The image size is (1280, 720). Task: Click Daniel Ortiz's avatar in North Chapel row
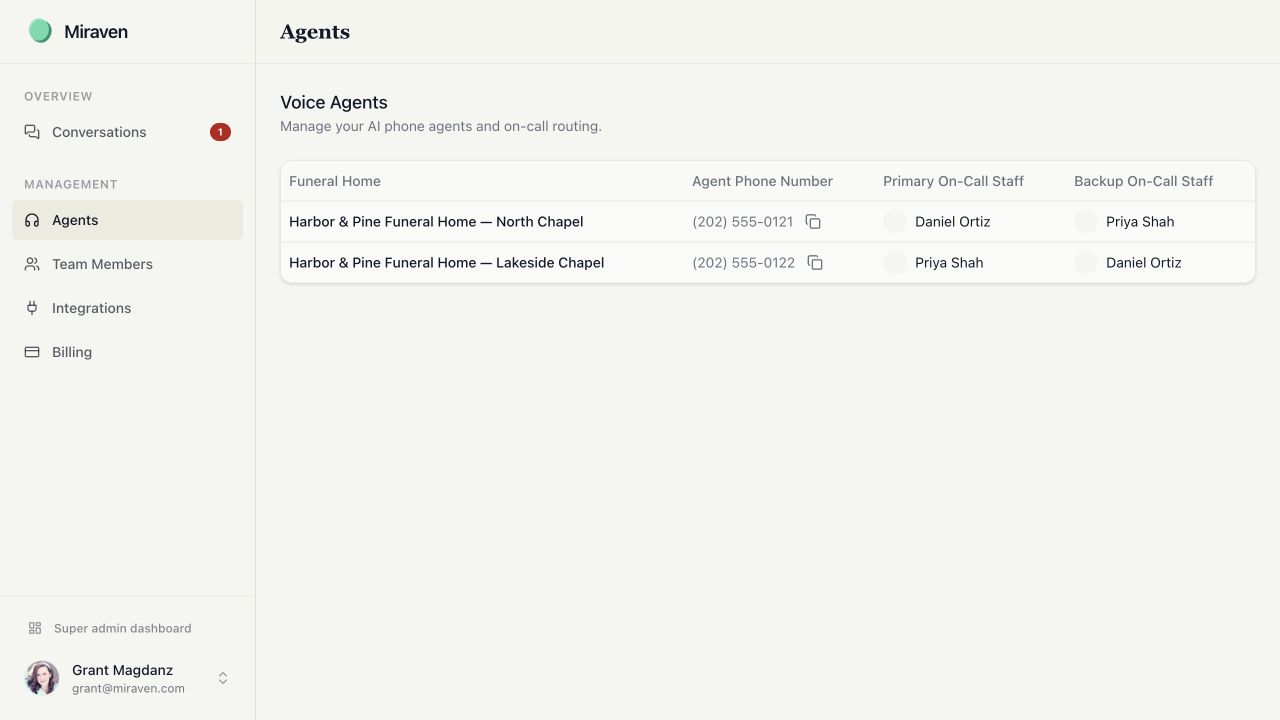[x=895, y=222]
